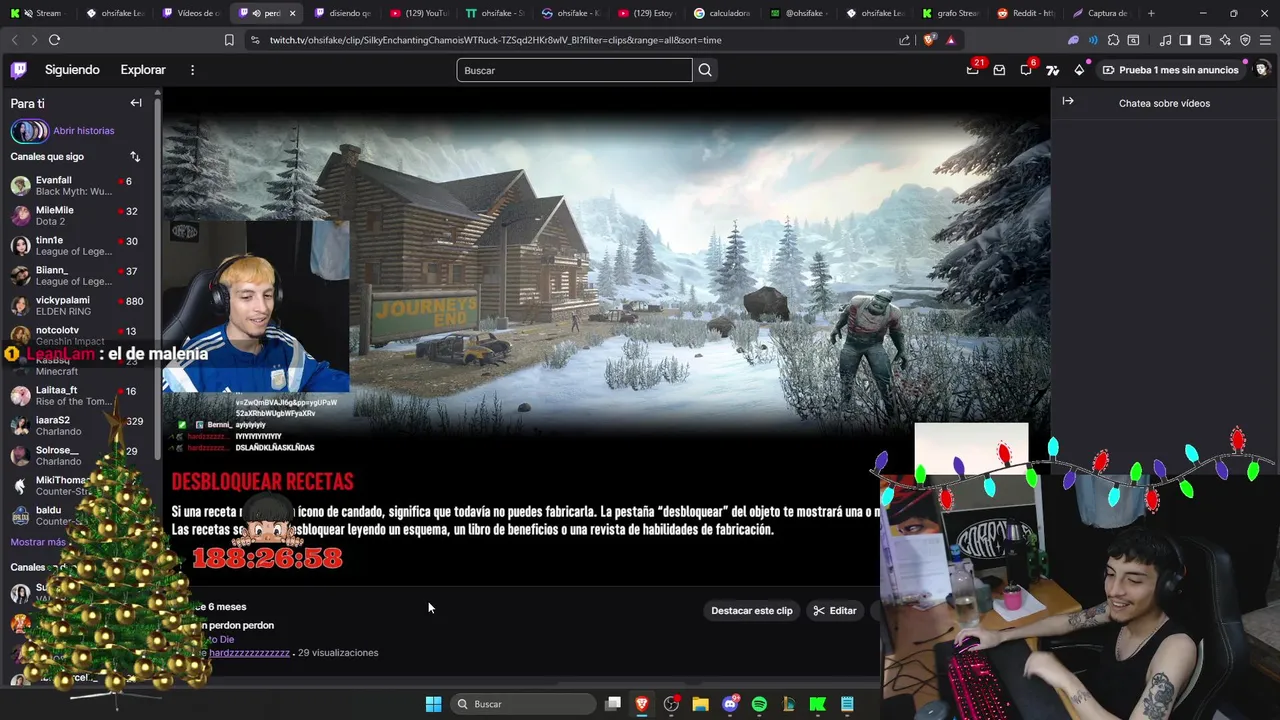
Task: Click Abrir historias link
Action: click(84, 131)
